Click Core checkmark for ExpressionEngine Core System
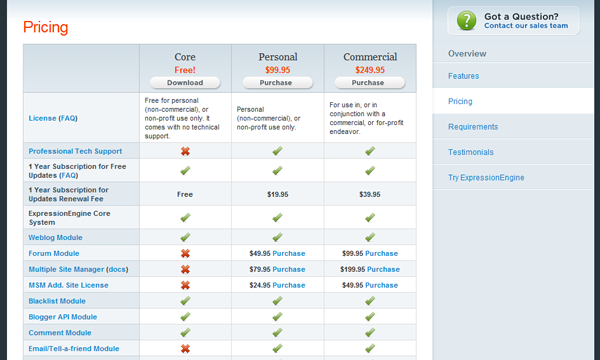 tap(185, 217)
